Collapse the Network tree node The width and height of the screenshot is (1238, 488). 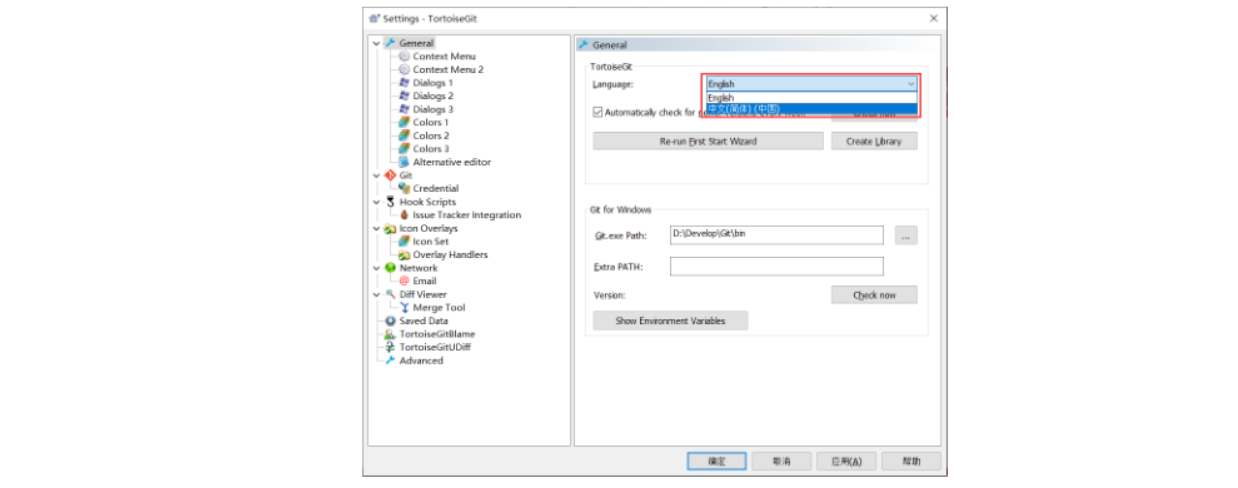[x=377, y=268]
